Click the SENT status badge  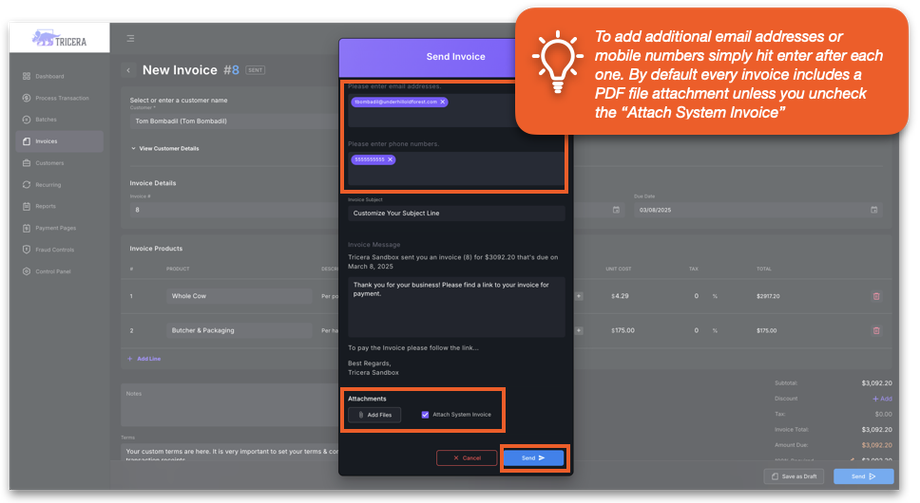click(255, 70)
